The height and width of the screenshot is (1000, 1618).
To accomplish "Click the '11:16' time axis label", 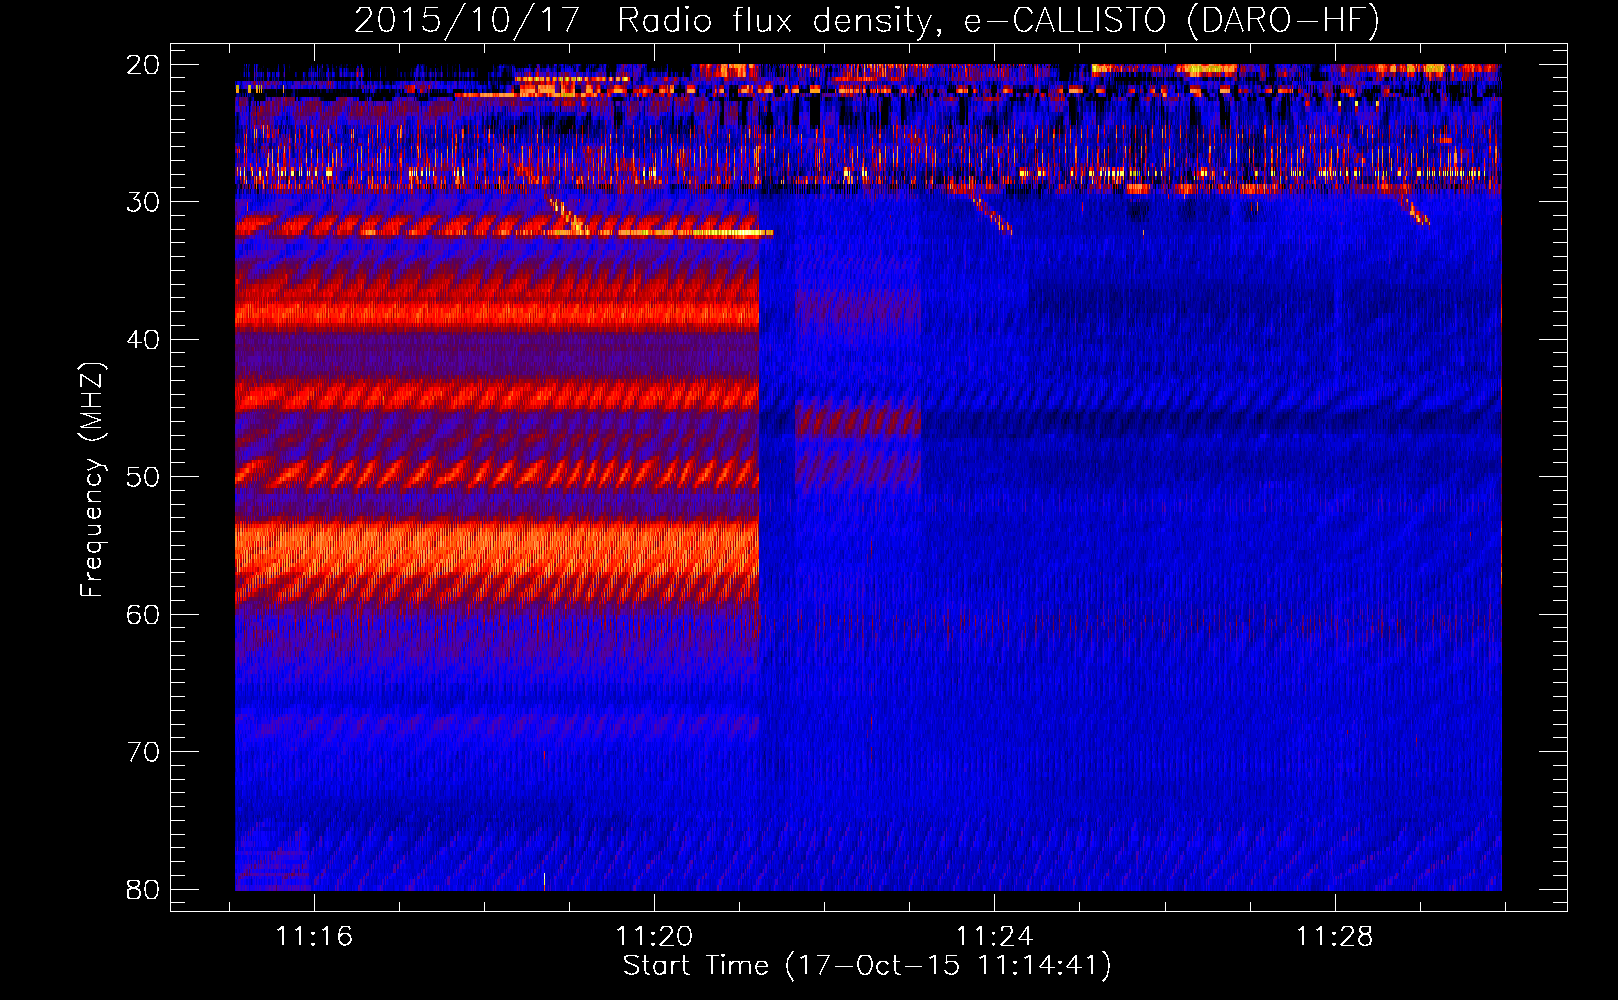I will (x=314, y=937).
